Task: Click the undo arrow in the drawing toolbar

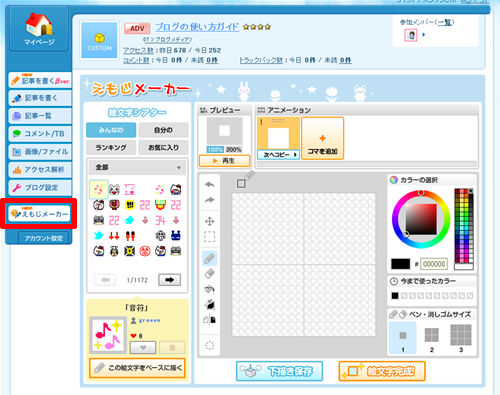Action: (210, 184)
